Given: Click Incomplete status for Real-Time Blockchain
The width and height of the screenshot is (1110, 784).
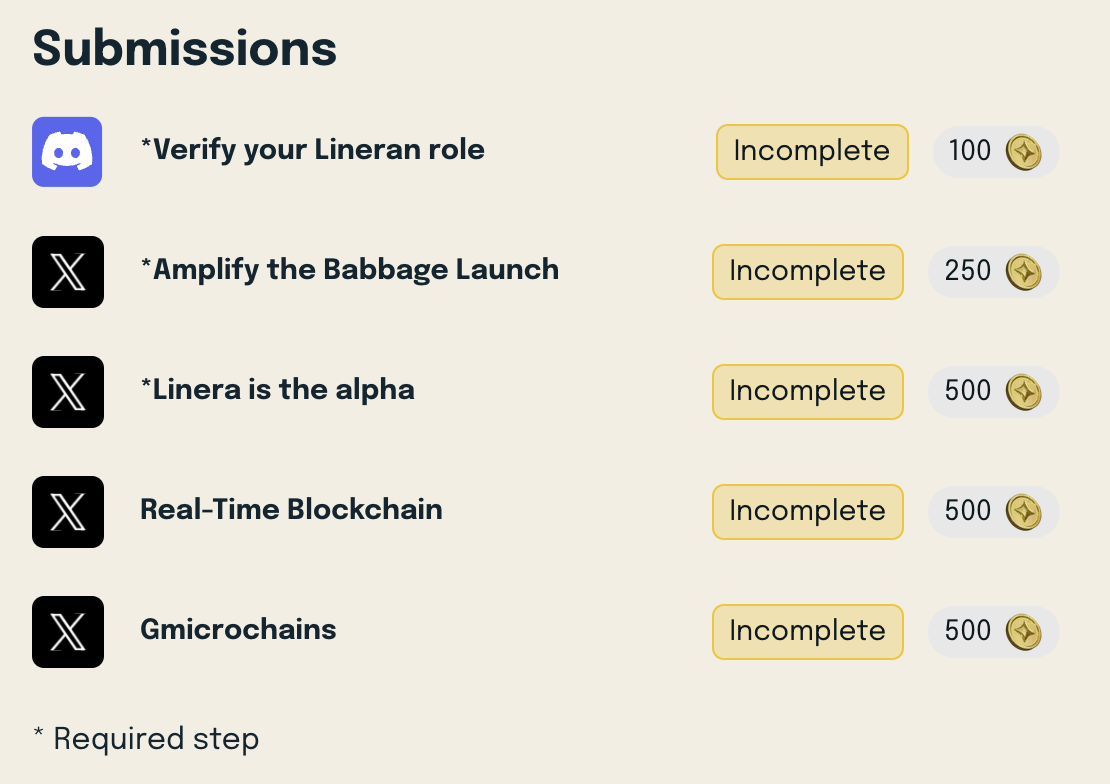Looking at the screenshot, I should coord(808,512).
